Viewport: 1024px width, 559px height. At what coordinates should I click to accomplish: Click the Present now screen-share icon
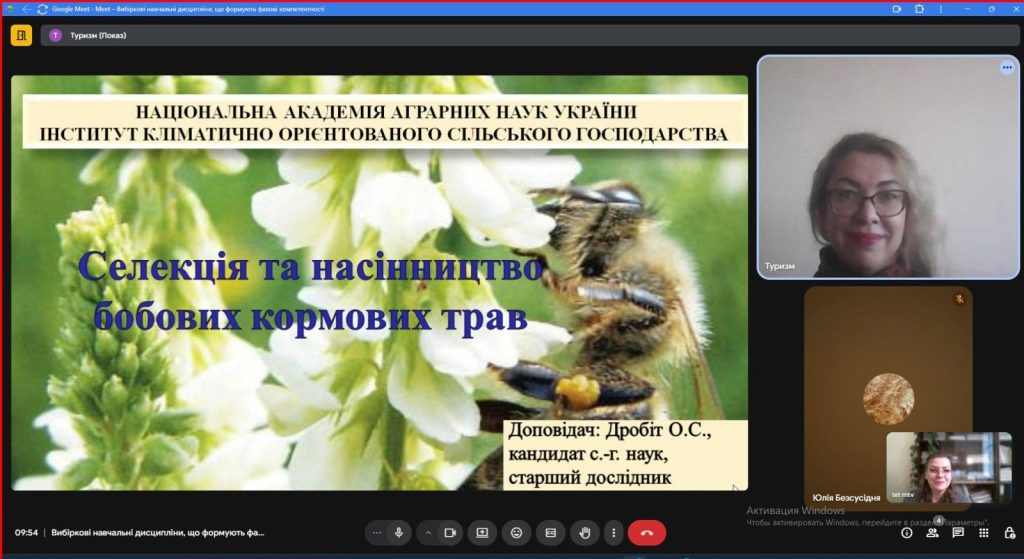pyautogui.click(x=482, y=533)
